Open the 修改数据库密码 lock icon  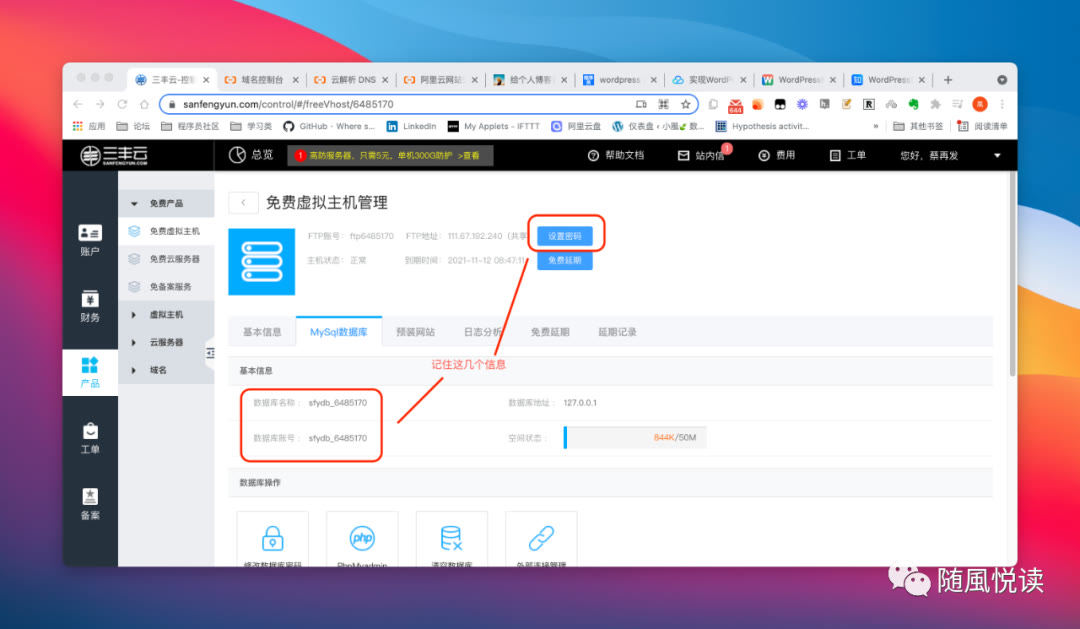click(272, 538)
